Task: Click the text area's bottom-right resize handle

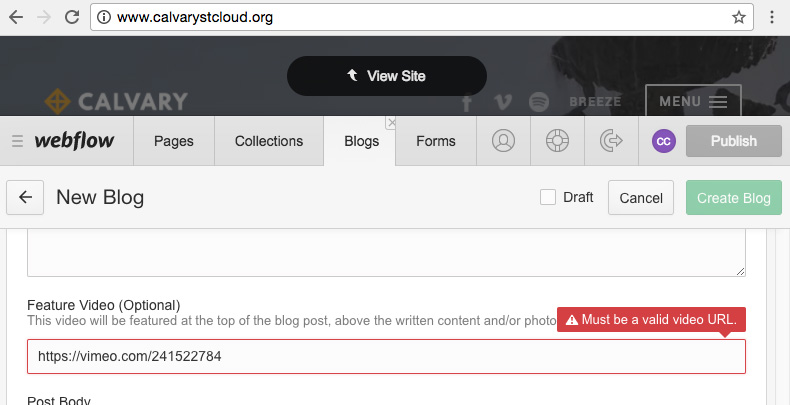Action: click(x=740, y=272)
